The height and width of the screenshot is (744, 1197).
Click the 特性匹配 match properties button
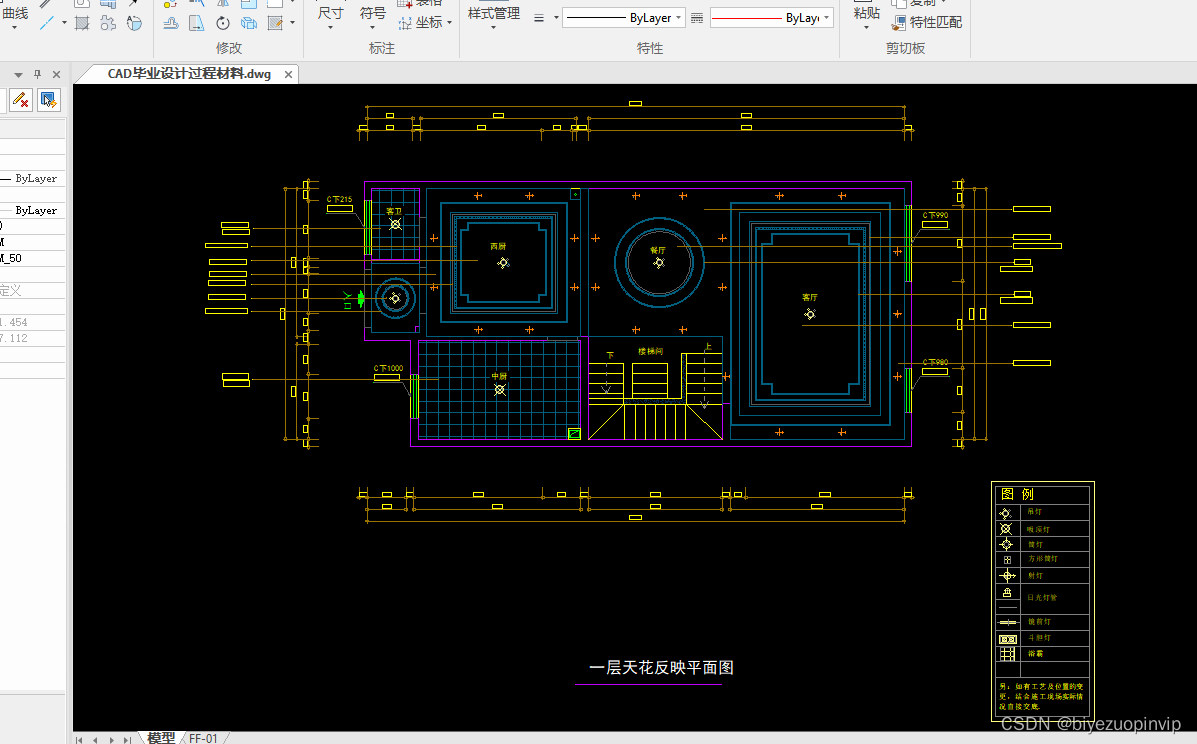[928, 23]
